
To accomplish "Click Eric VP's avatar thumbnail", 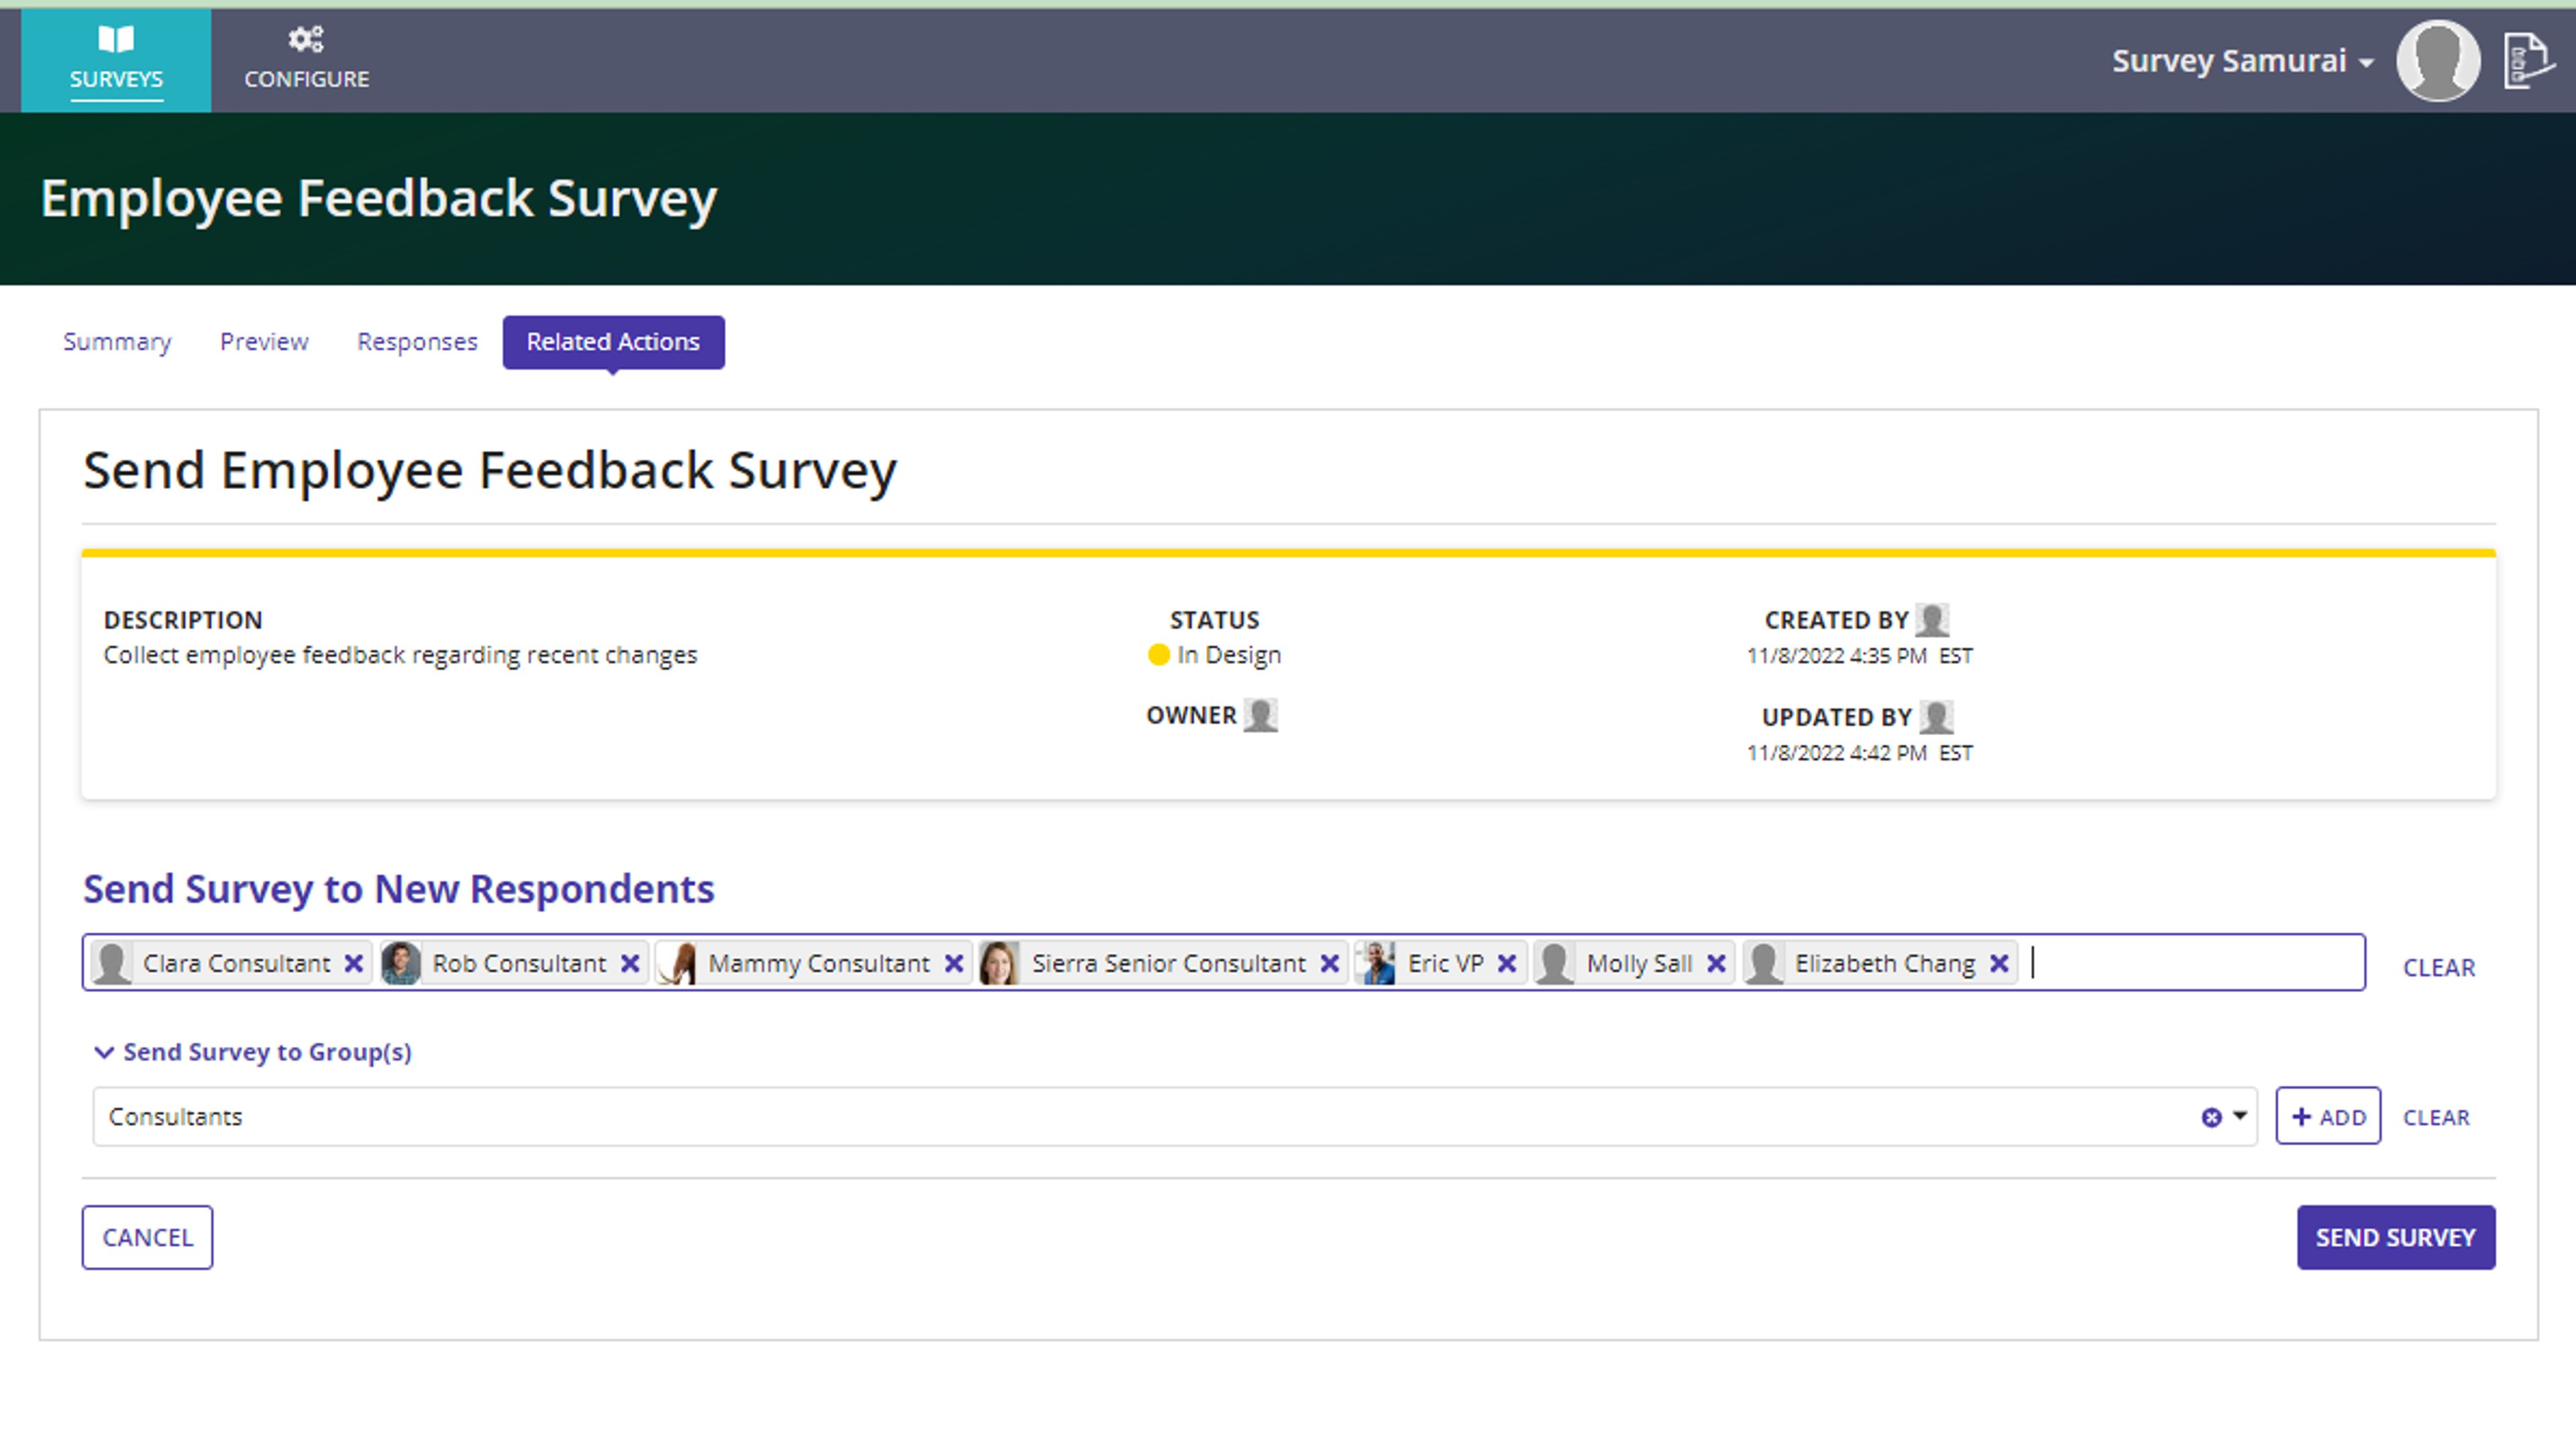I will pyautogui.click(x=1376, y=963).
